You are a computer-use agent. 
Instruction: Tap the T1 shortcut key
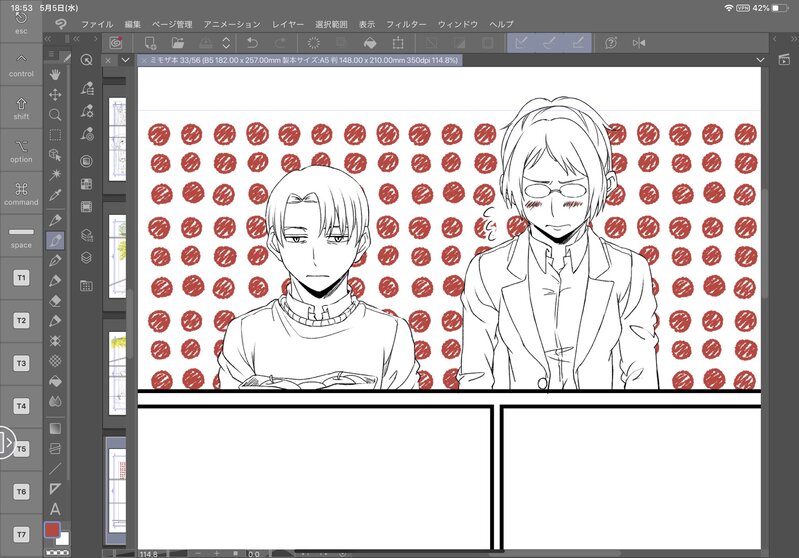pos(21,278)
